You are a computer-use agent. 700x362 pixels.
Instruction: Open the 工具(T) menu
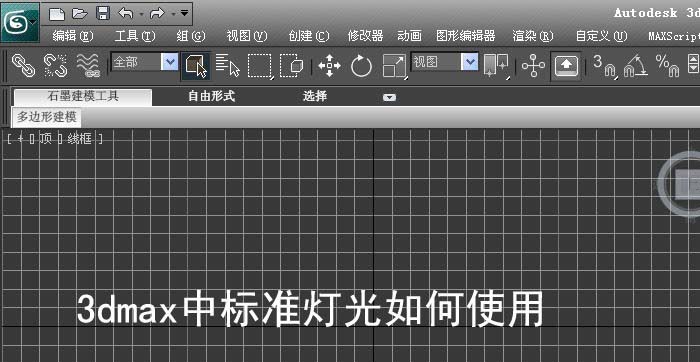[135, 36]
